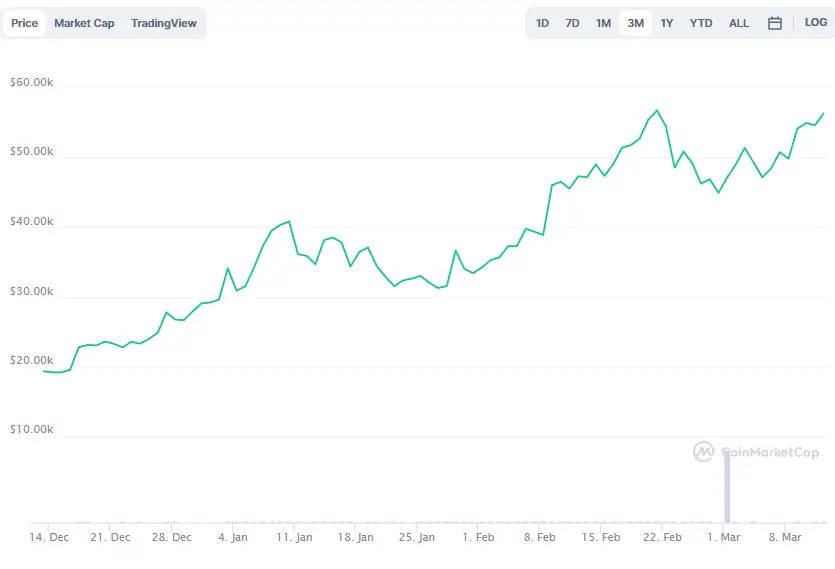Click the 18. Jan date label
Screen dimensions: 835x569
[355, 537]
